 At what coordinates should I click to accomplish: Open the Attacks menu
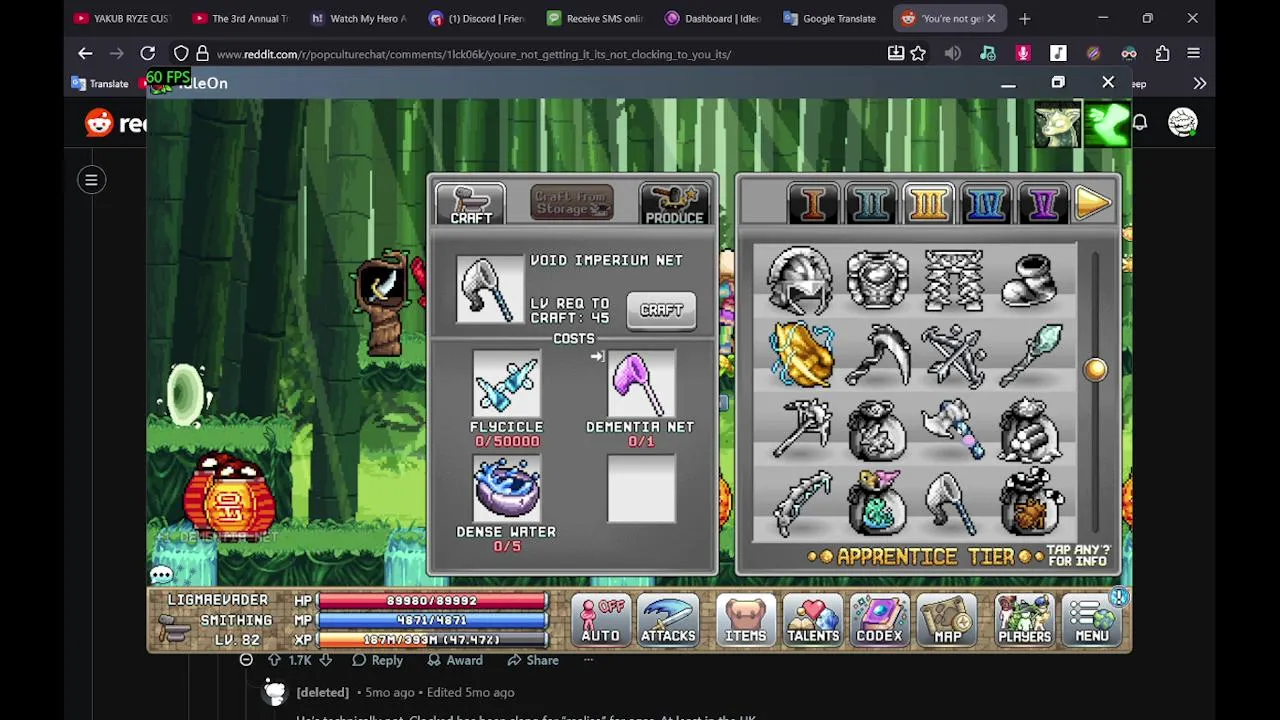point(668,620)
